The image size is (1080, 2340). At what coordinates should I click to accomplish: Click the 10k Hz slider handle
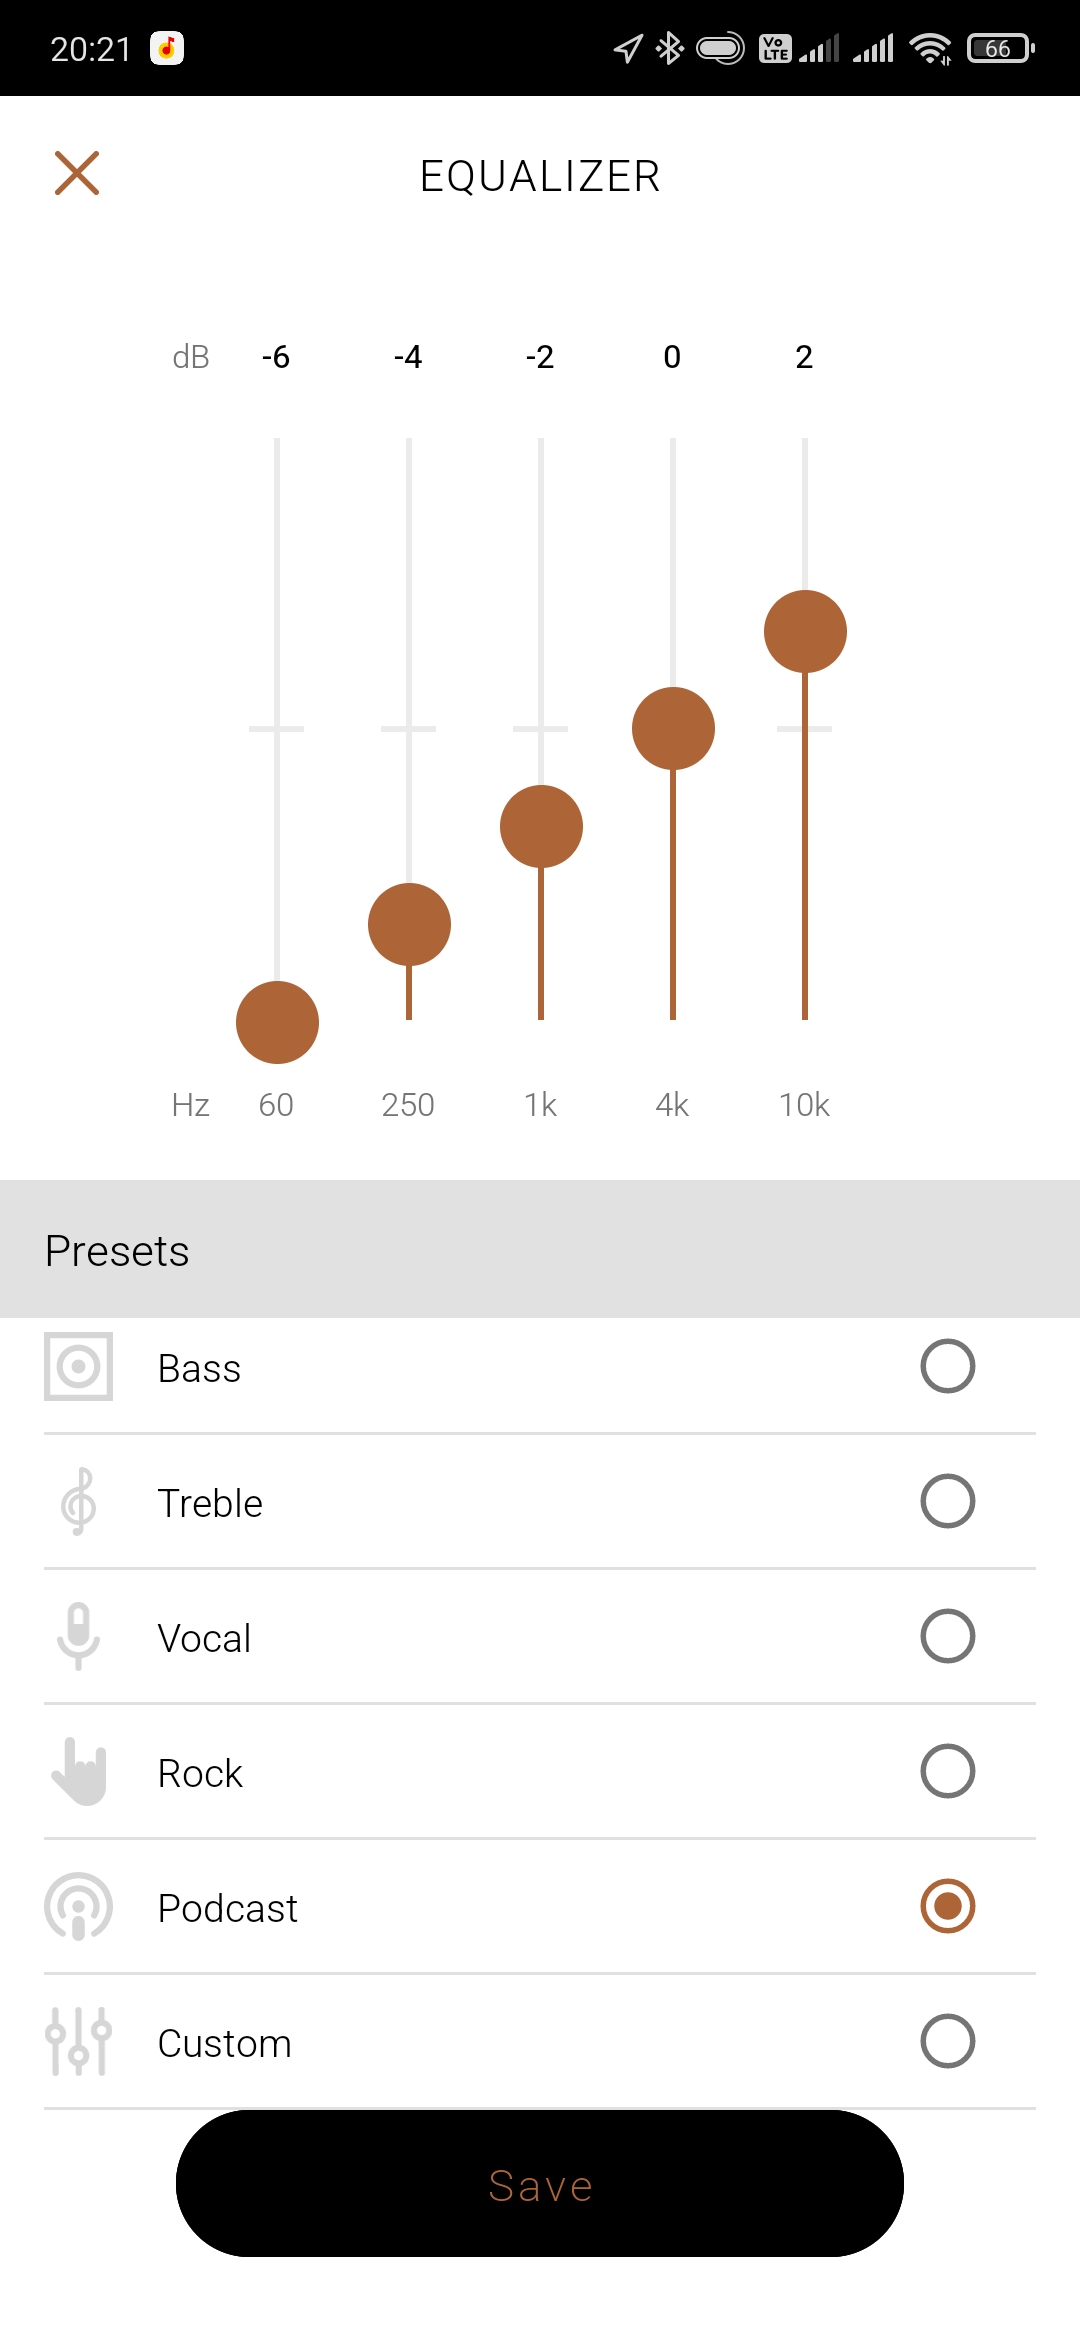pos(805,632)
